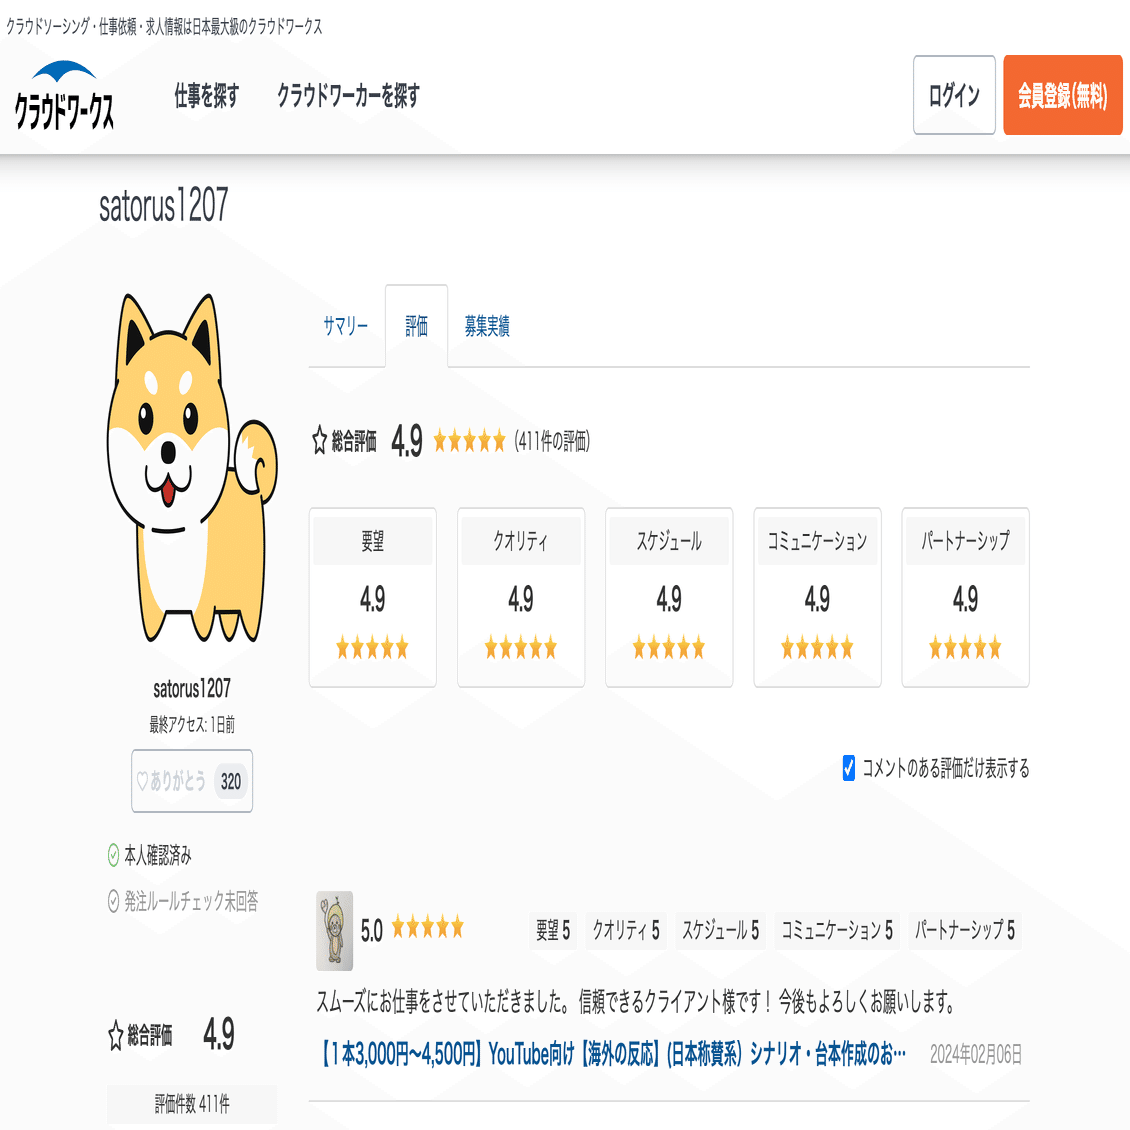Click the 会員登録(無料) button
This screenshot has width=1130, height=1130.
click(1062, 95)
